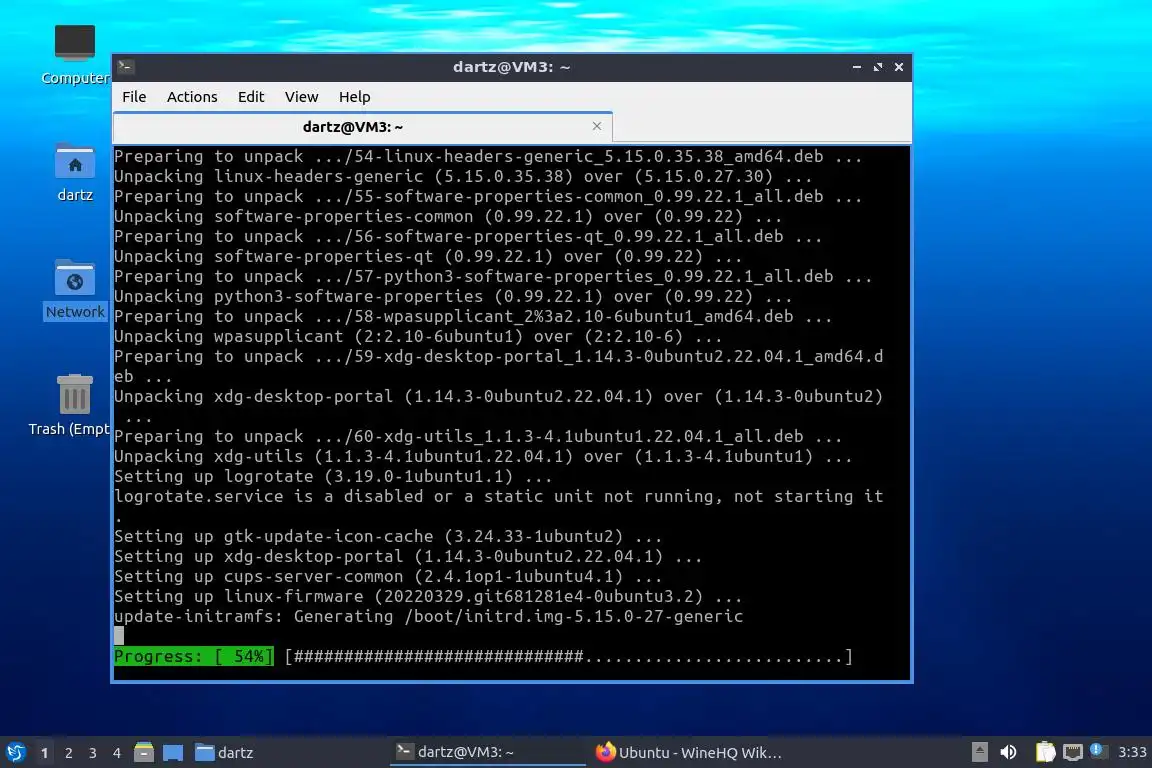Screen dimensions: 1152x768
Task: Maximize the terminal window
Action: 878,67
